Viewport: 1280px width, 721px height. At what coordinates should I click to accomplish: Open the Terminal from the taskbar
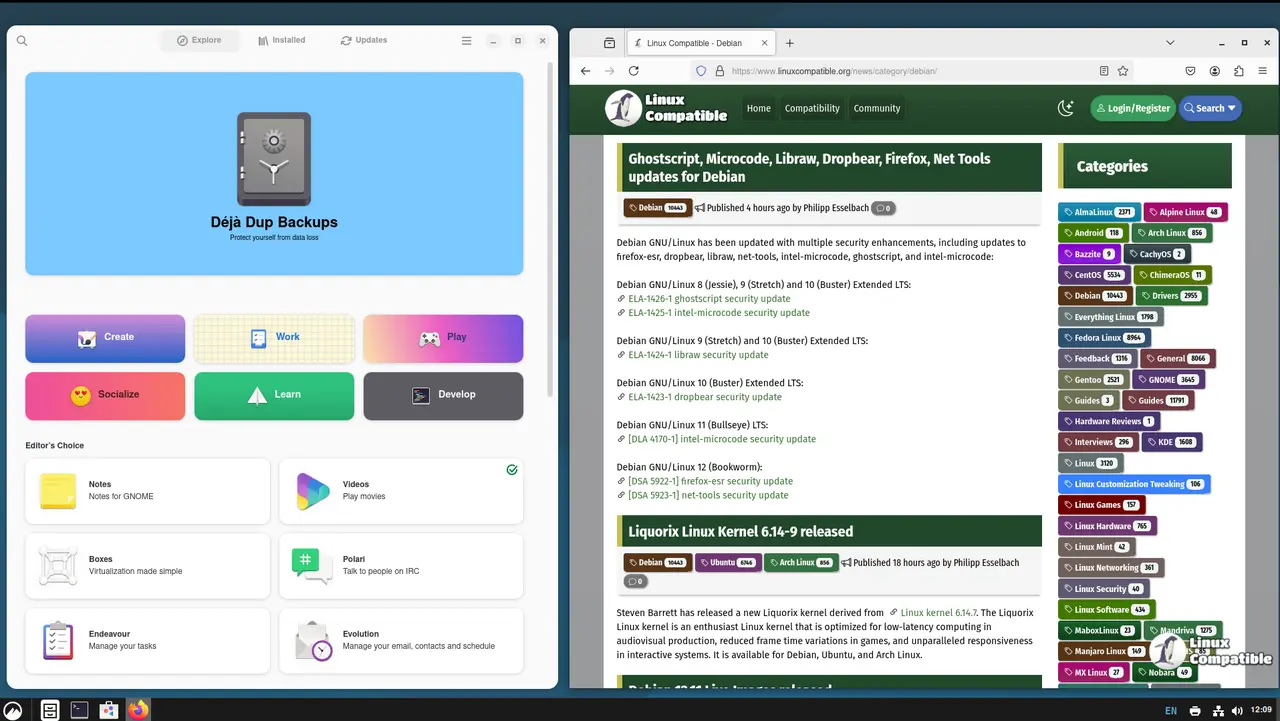pos(79,710)
